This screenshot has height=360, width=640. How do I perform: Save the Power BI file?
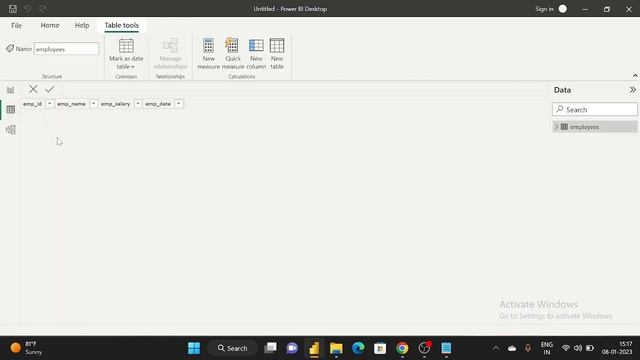coord(13,9)
